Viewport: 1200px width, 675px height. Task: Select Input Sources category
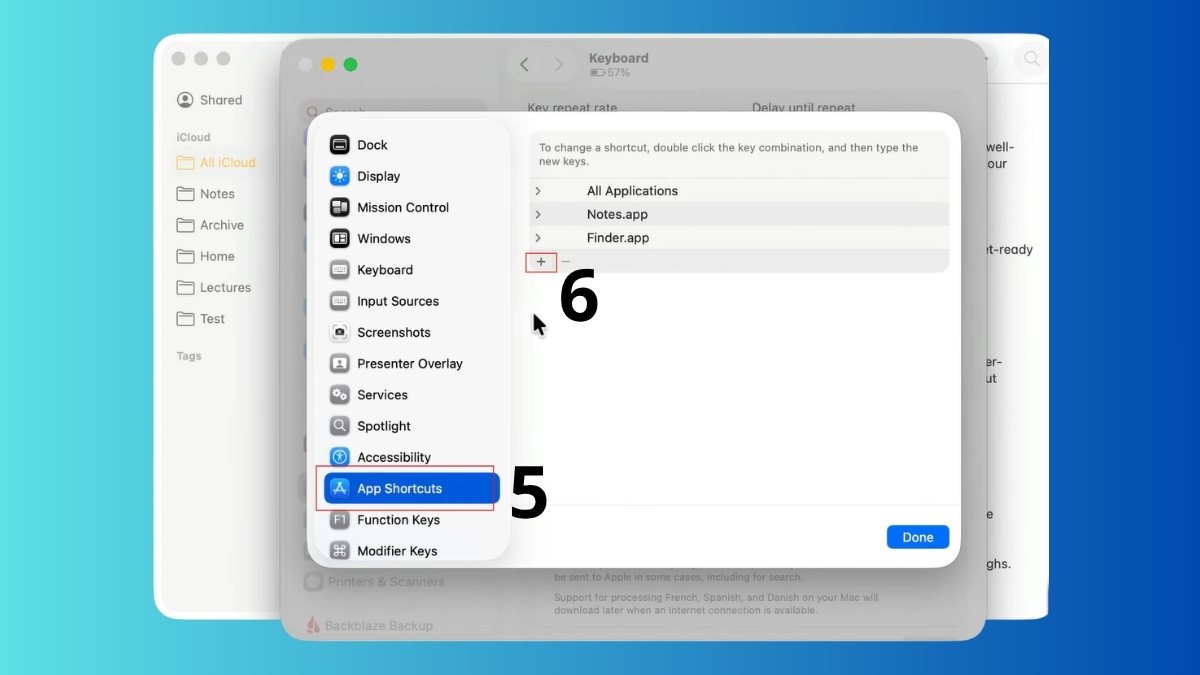point(398,301)
